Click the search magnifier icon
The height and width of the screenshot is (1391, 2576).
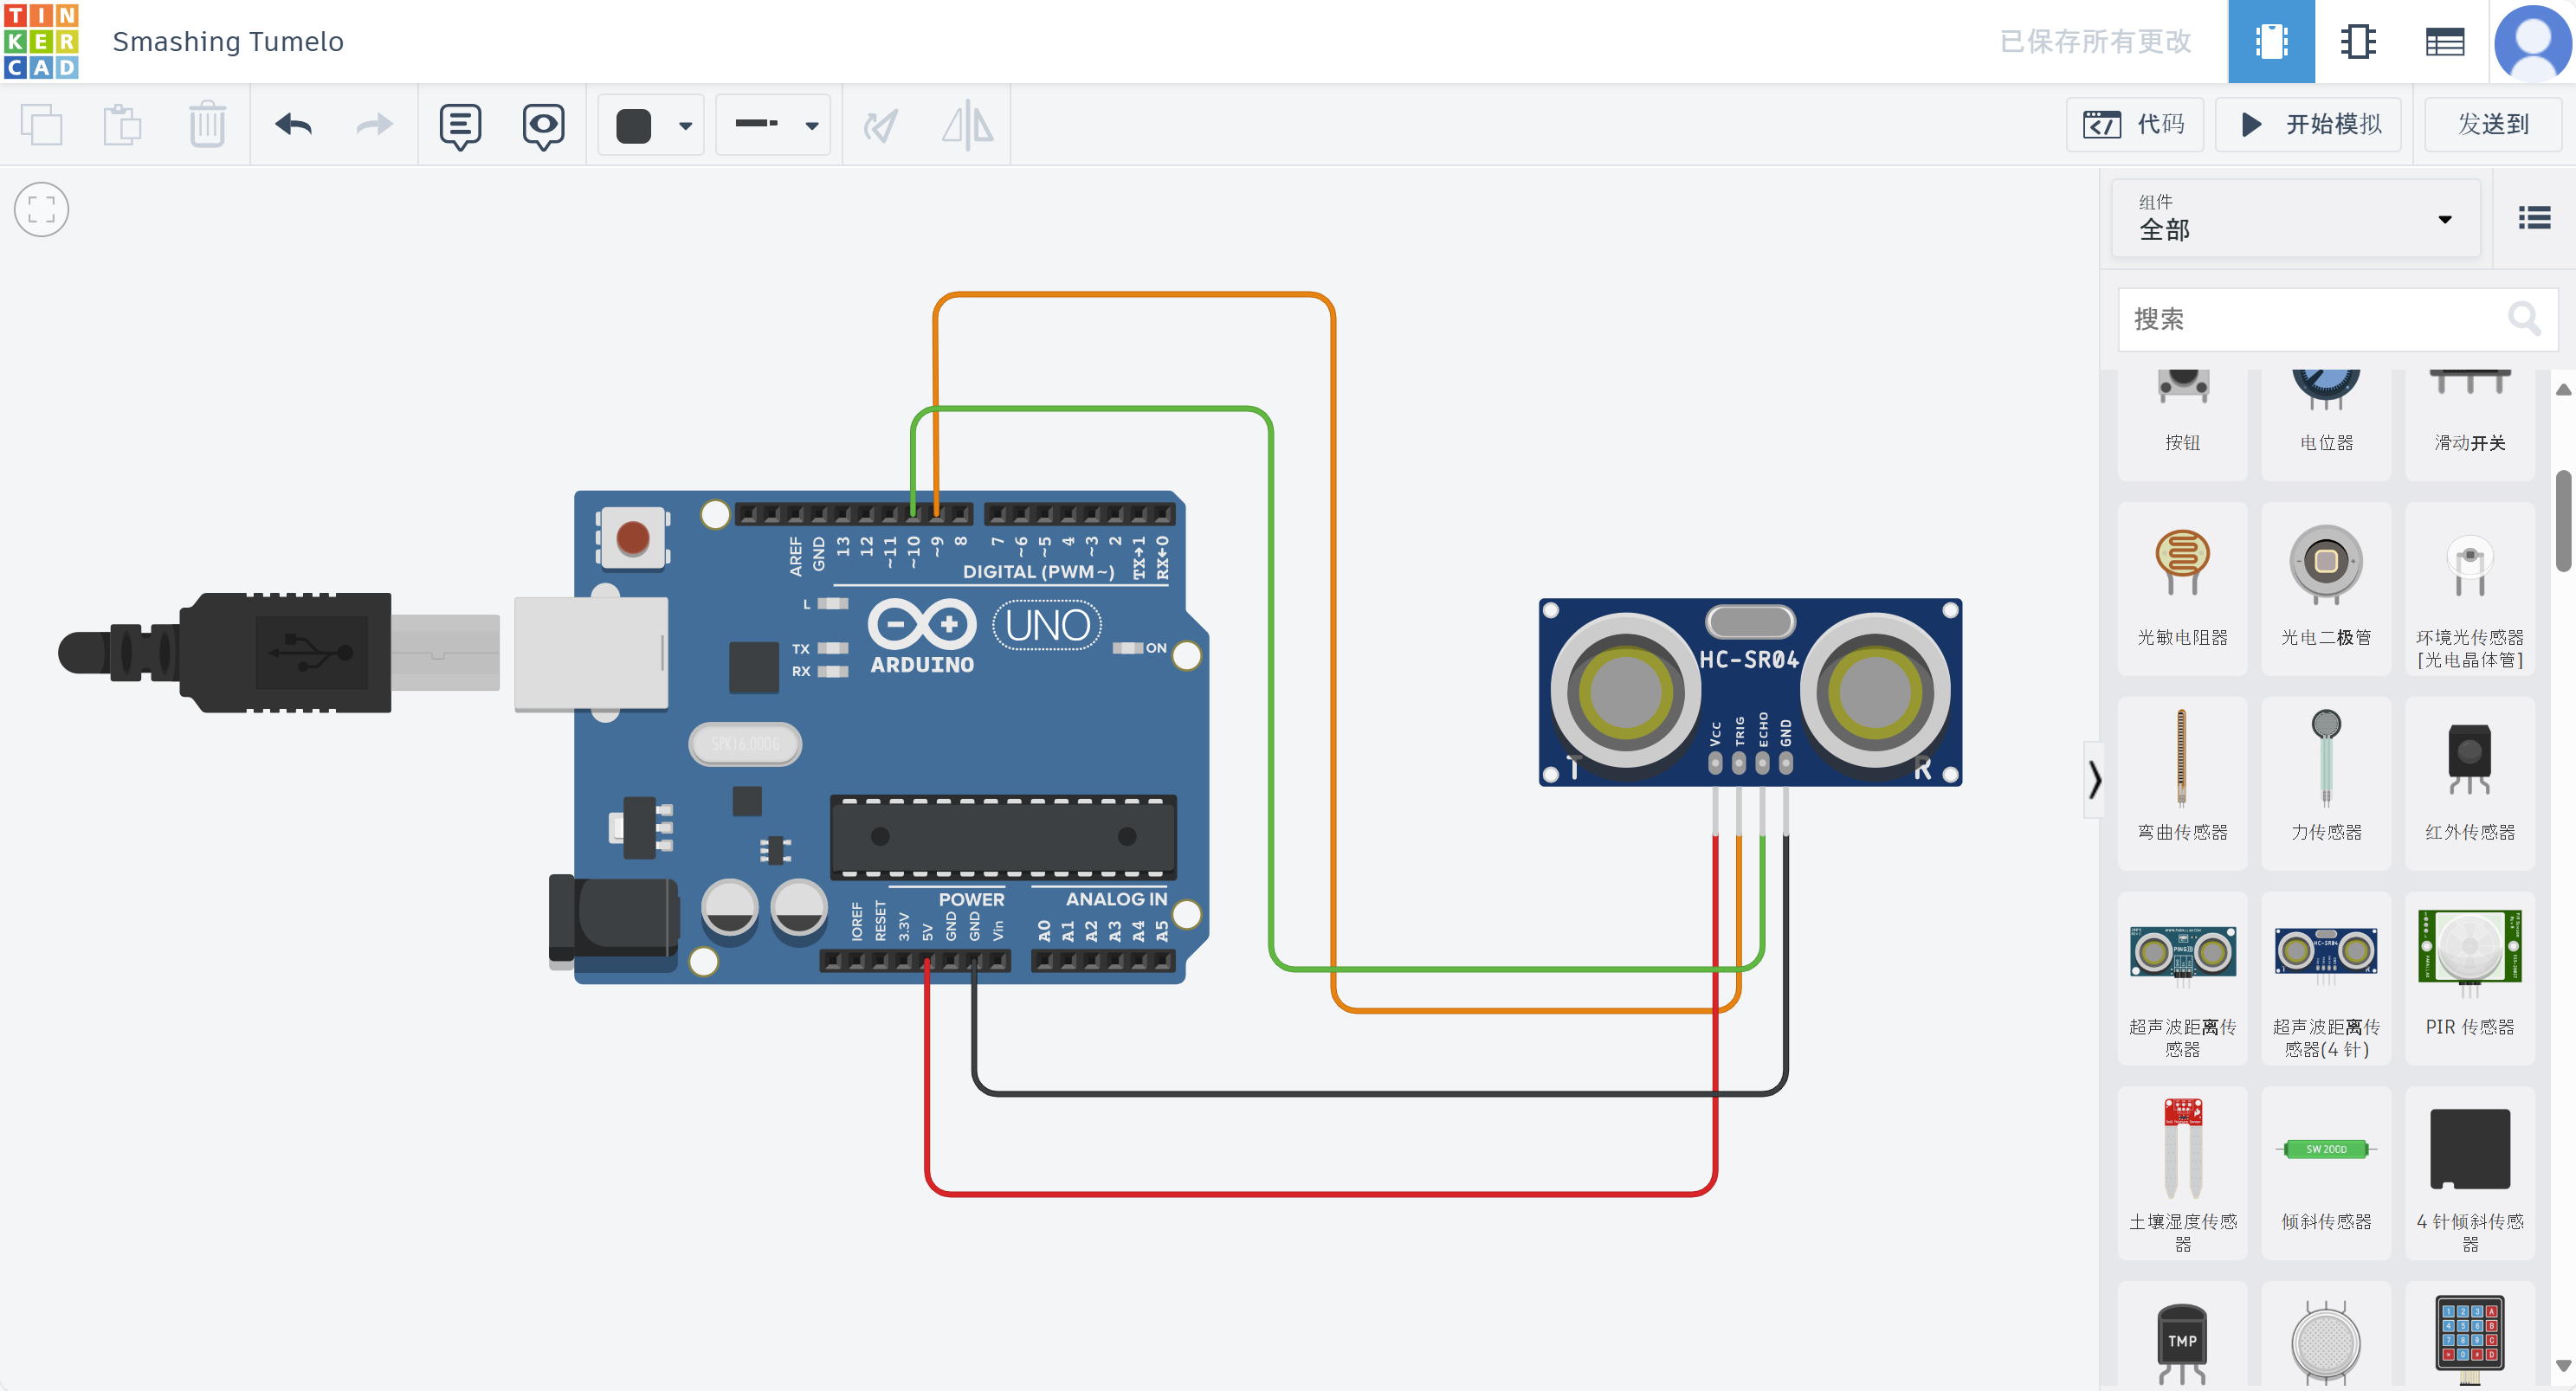point(2524,319)
